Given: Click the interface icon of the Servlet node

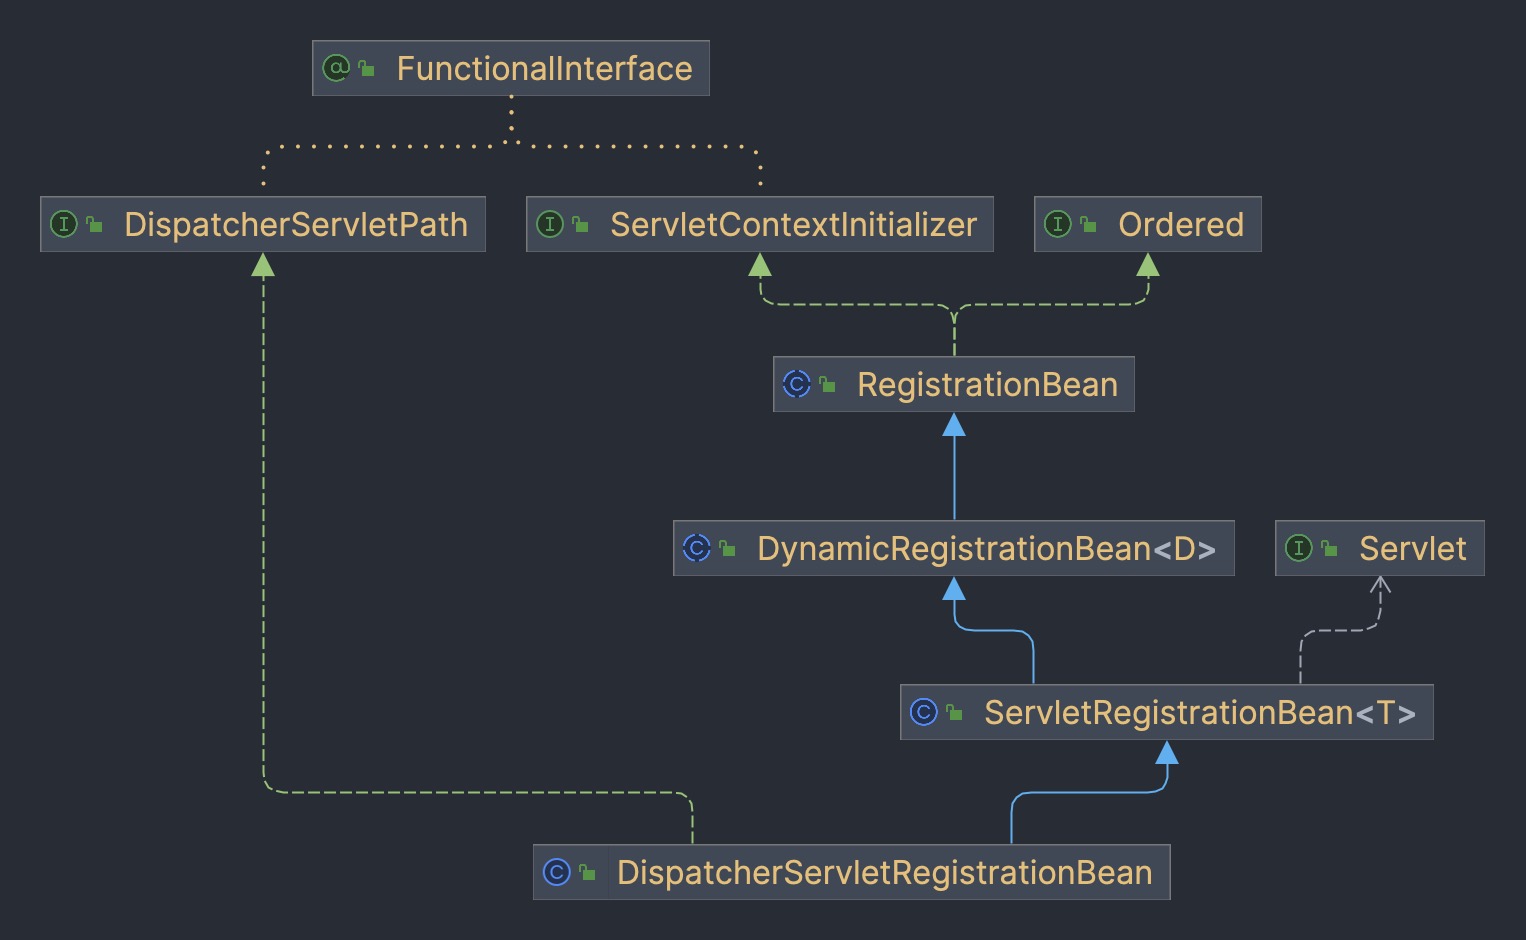Looking at the screenshot, I should 1299,548.
